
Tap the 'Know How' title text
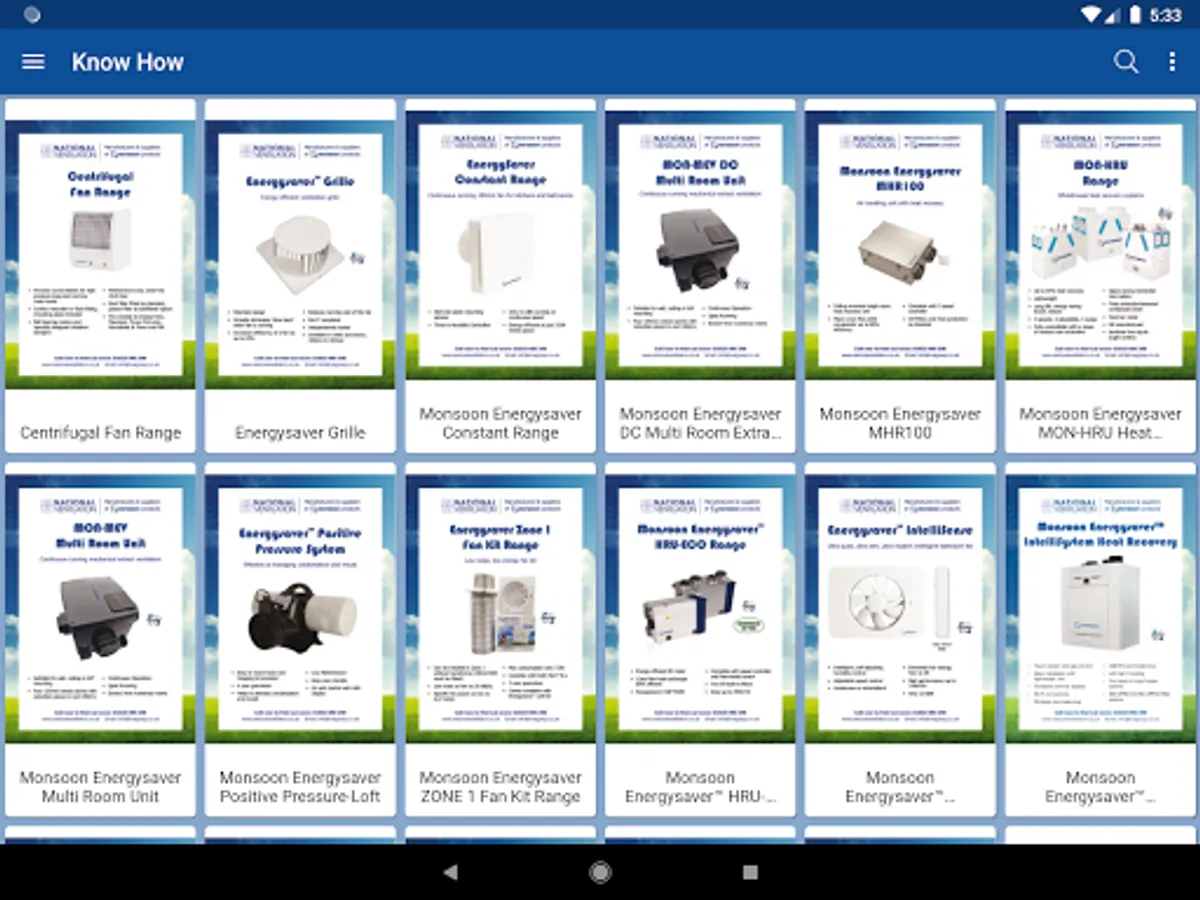click(128, 62)
